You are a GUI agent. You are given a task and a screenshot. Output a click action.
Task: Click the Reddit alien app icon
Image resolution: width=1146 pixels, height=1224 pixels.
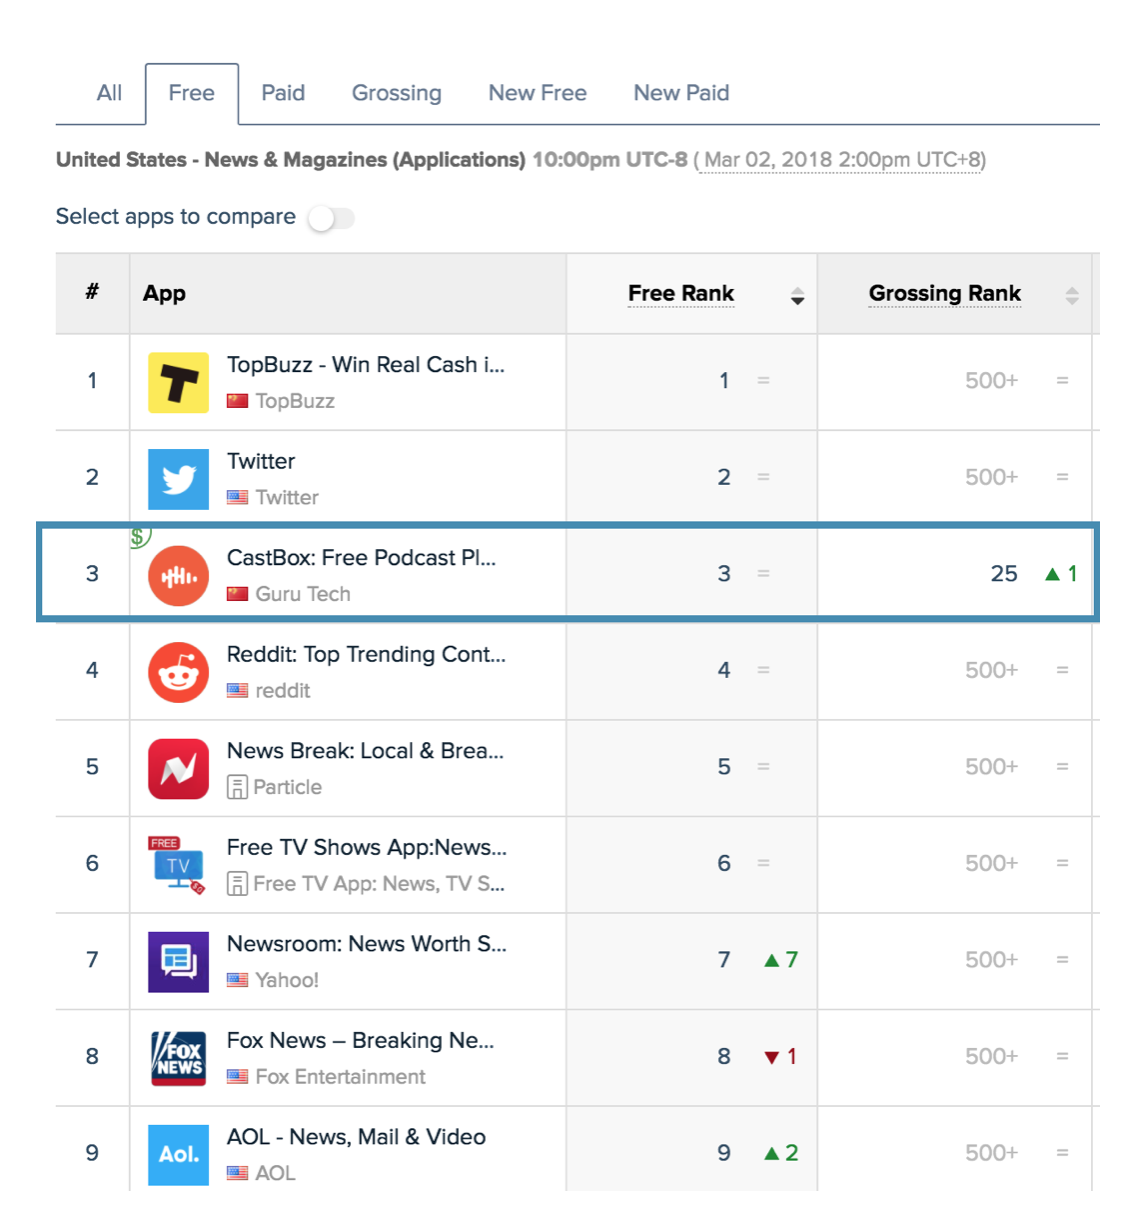(178, 672)
